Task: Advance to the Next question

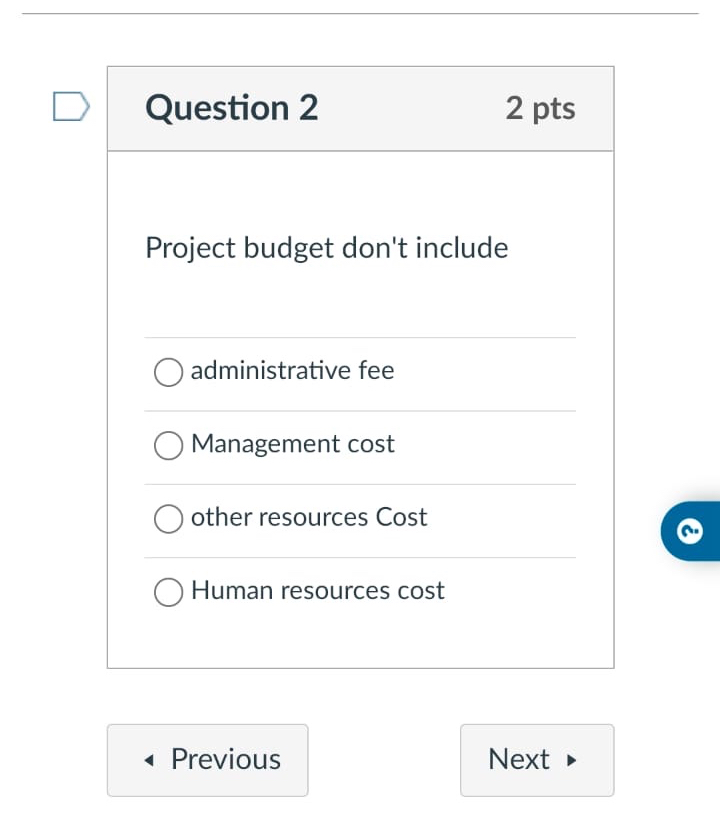Action: pos(536,760)
